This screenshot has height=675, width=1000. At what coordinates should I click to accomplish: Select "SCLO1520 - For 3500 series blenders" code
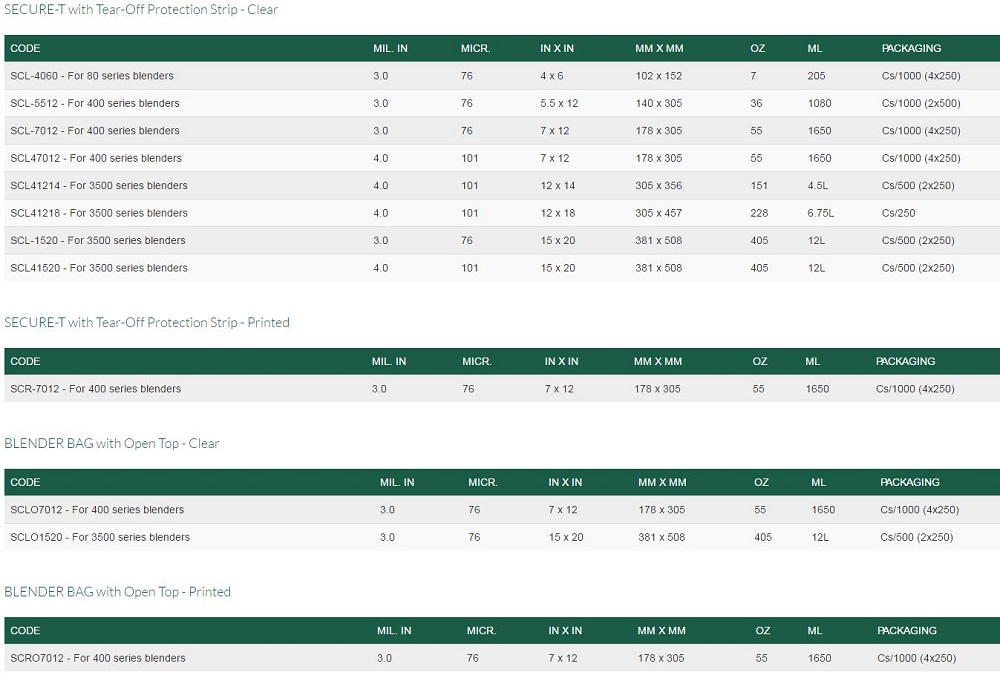(100, 538)
